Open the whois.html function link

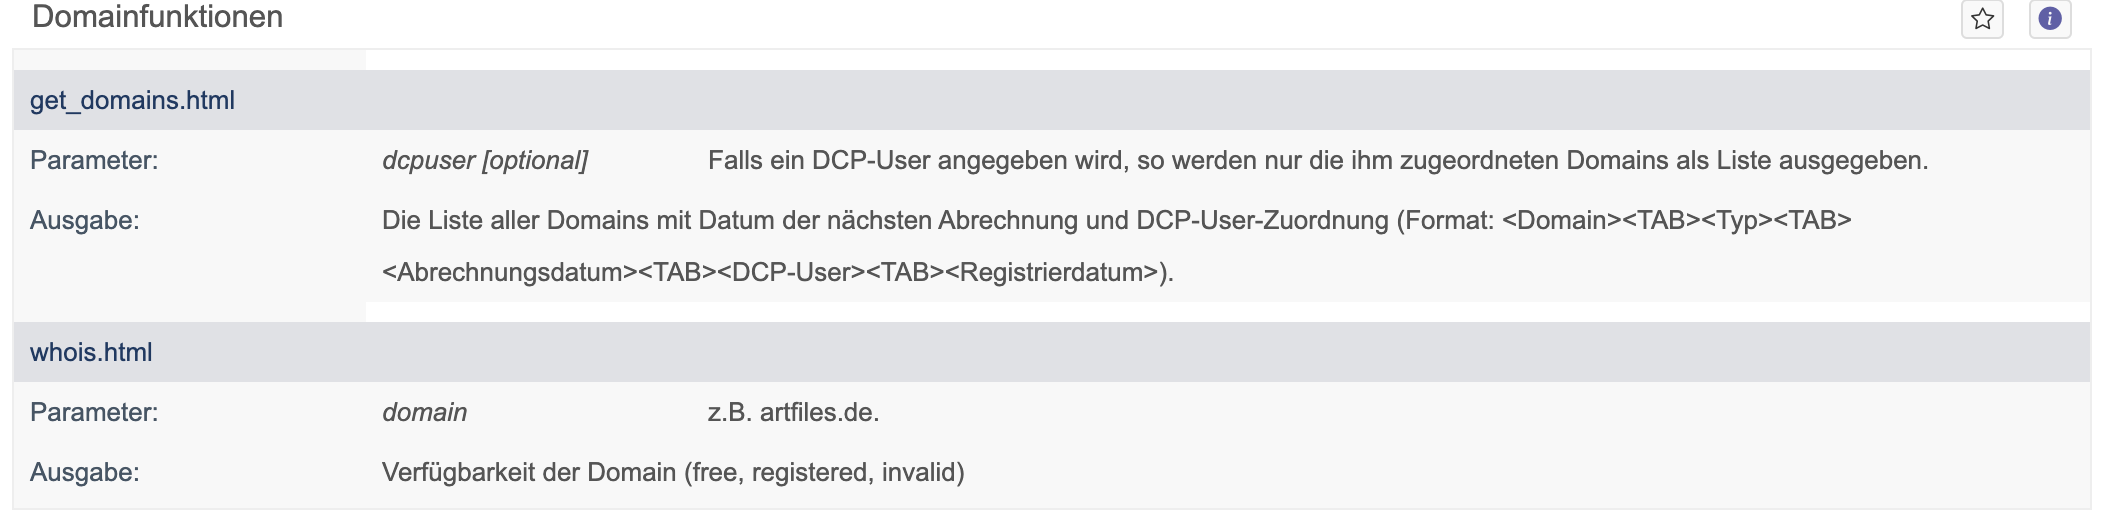91,352
